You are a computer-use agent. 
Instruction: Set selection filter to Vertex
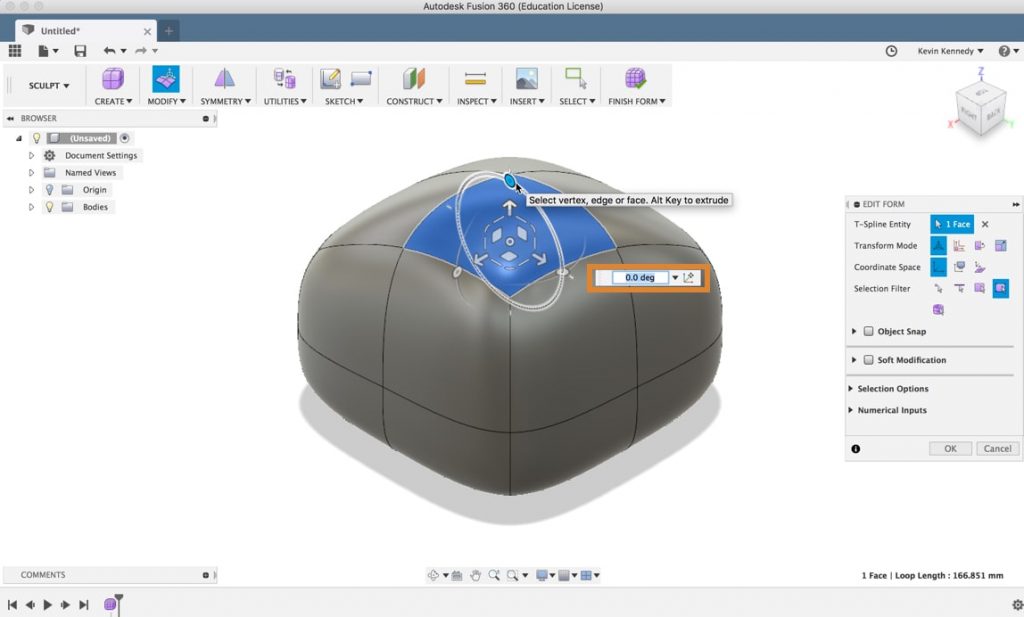coord(938,288)
